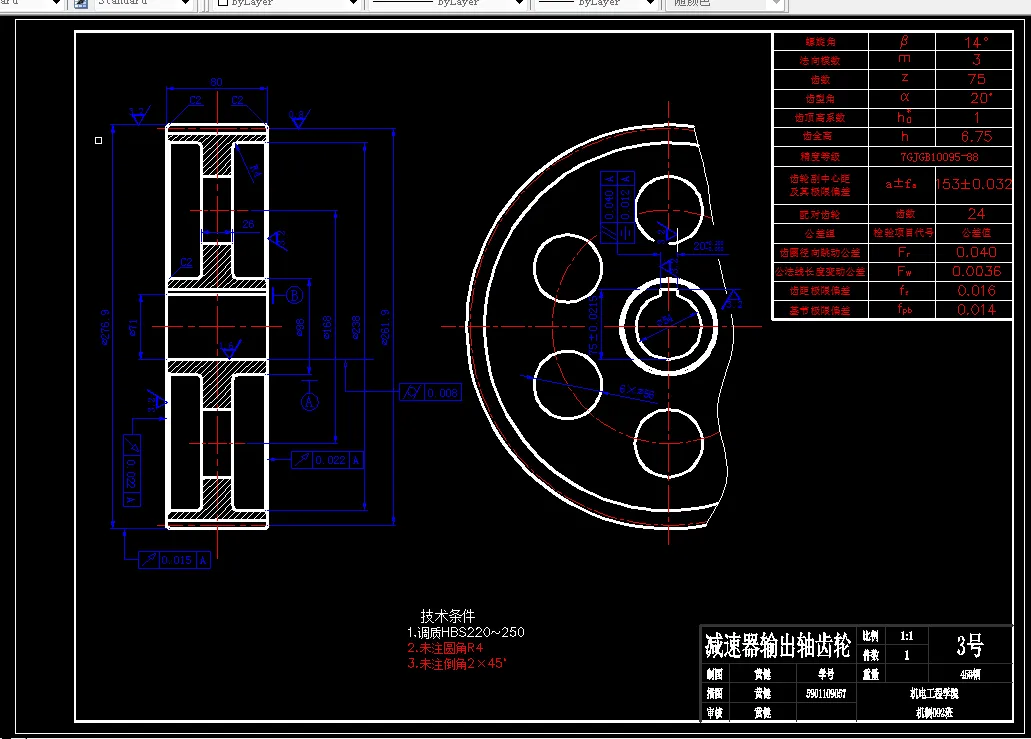Select note 2.未注圆角R4
This screenshot has height=739, width=1031.
(445, 648)
